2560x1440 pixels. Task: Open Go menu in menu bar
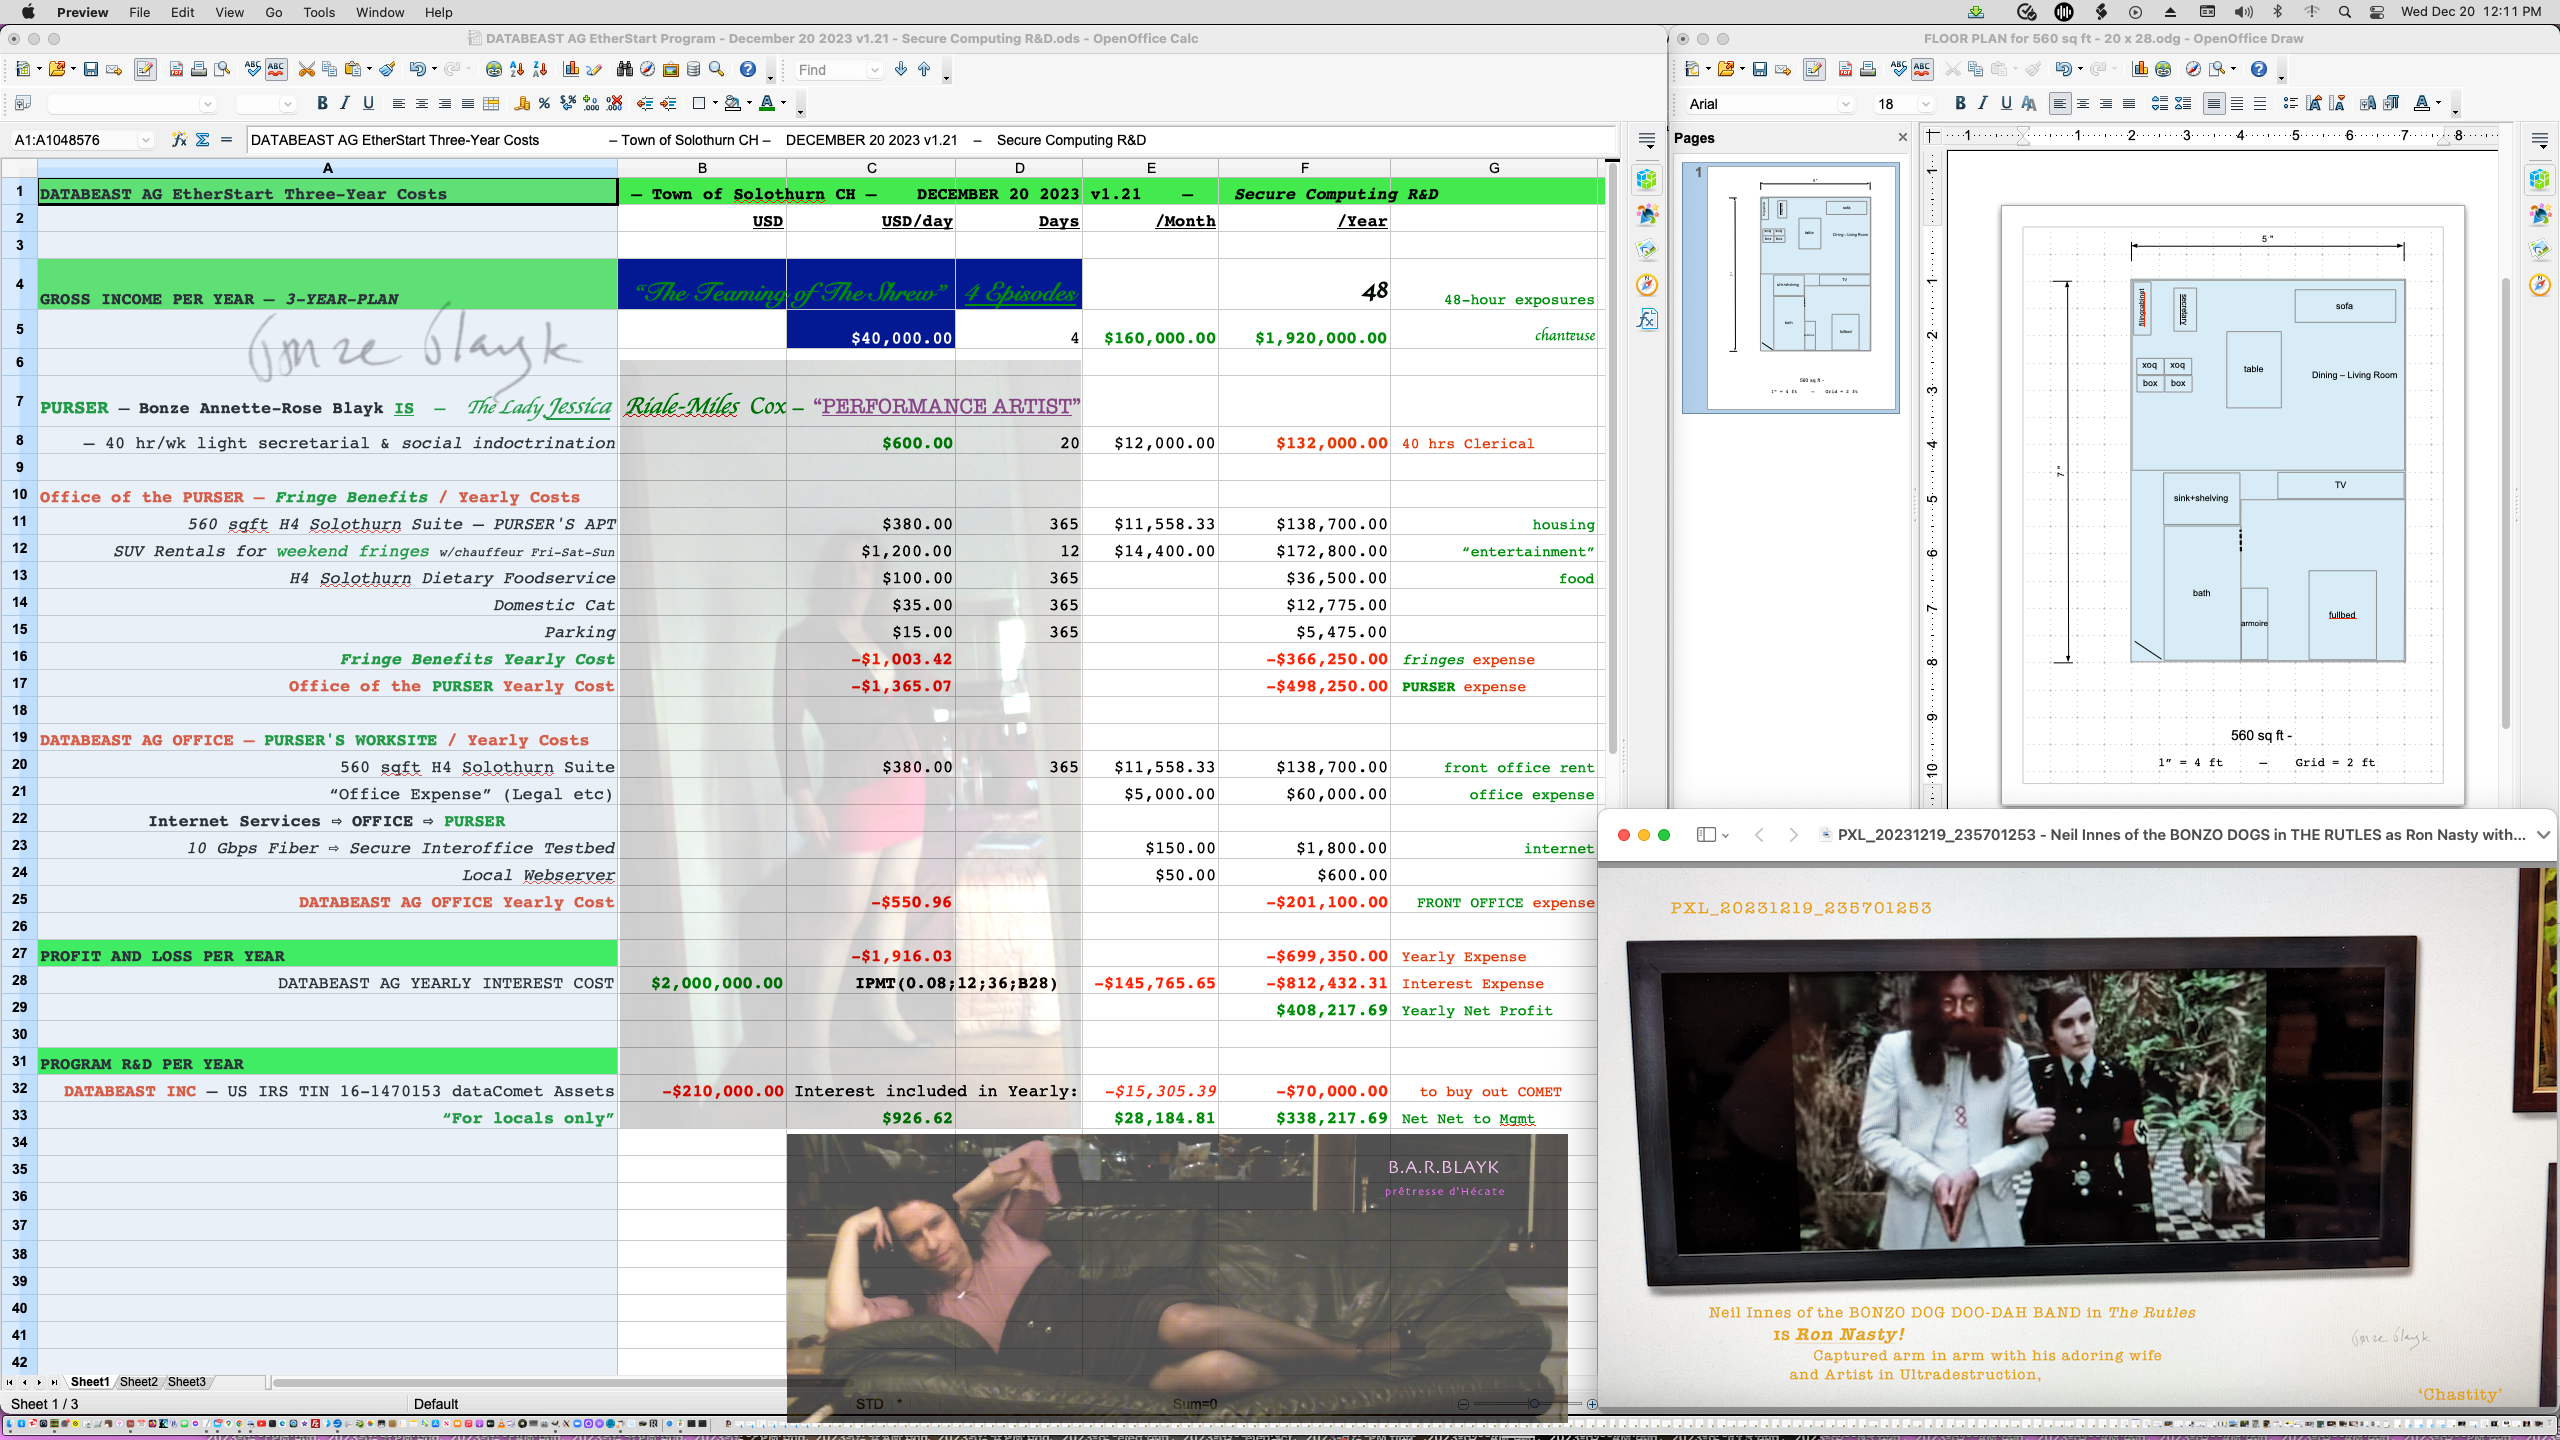coord(273,12)
